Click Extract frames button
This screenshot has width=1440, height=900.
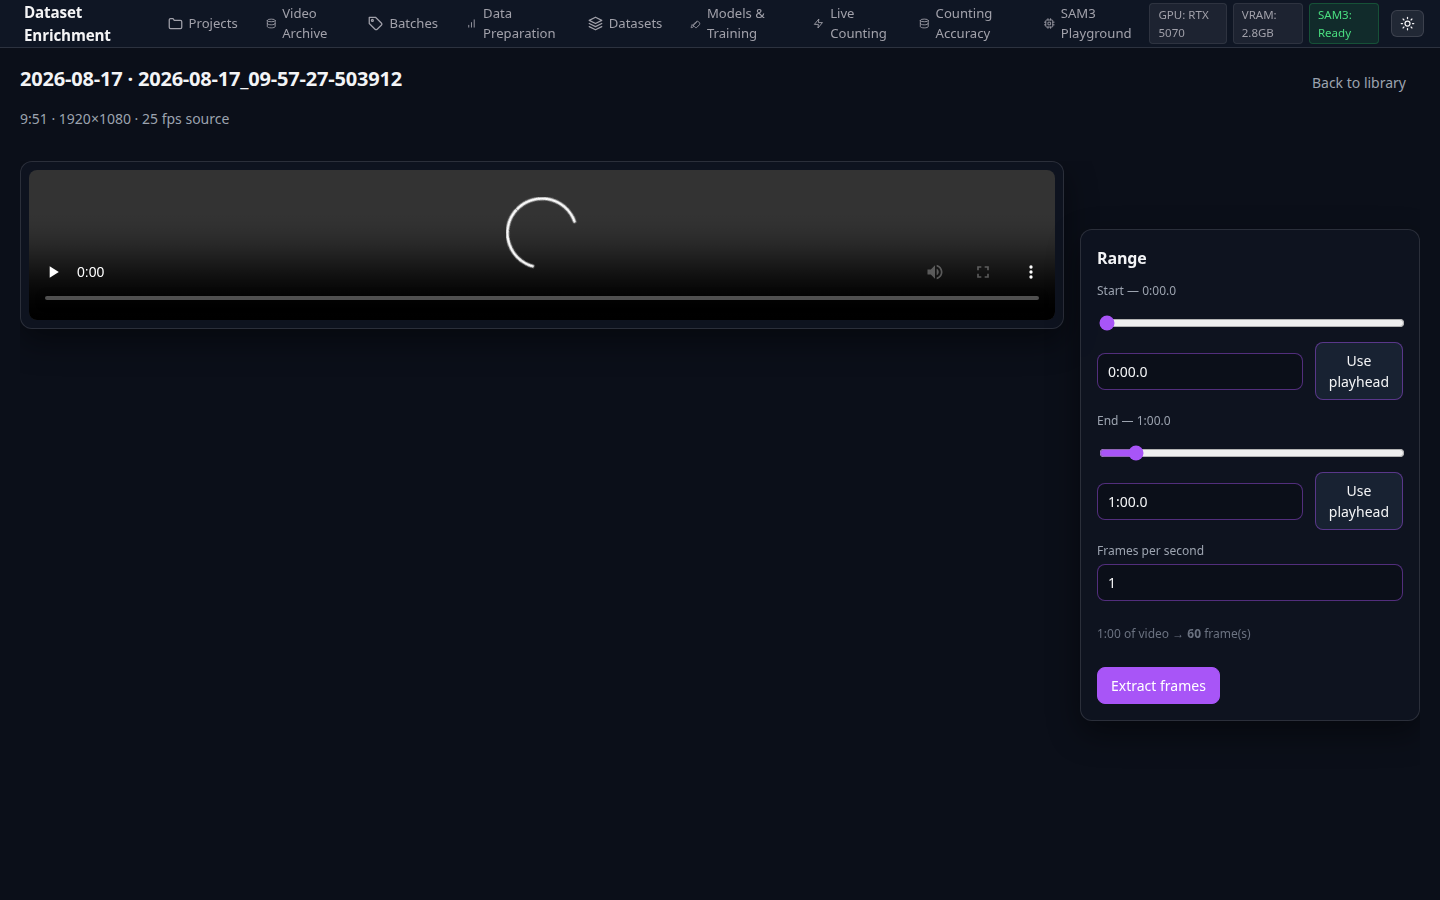1158,686
